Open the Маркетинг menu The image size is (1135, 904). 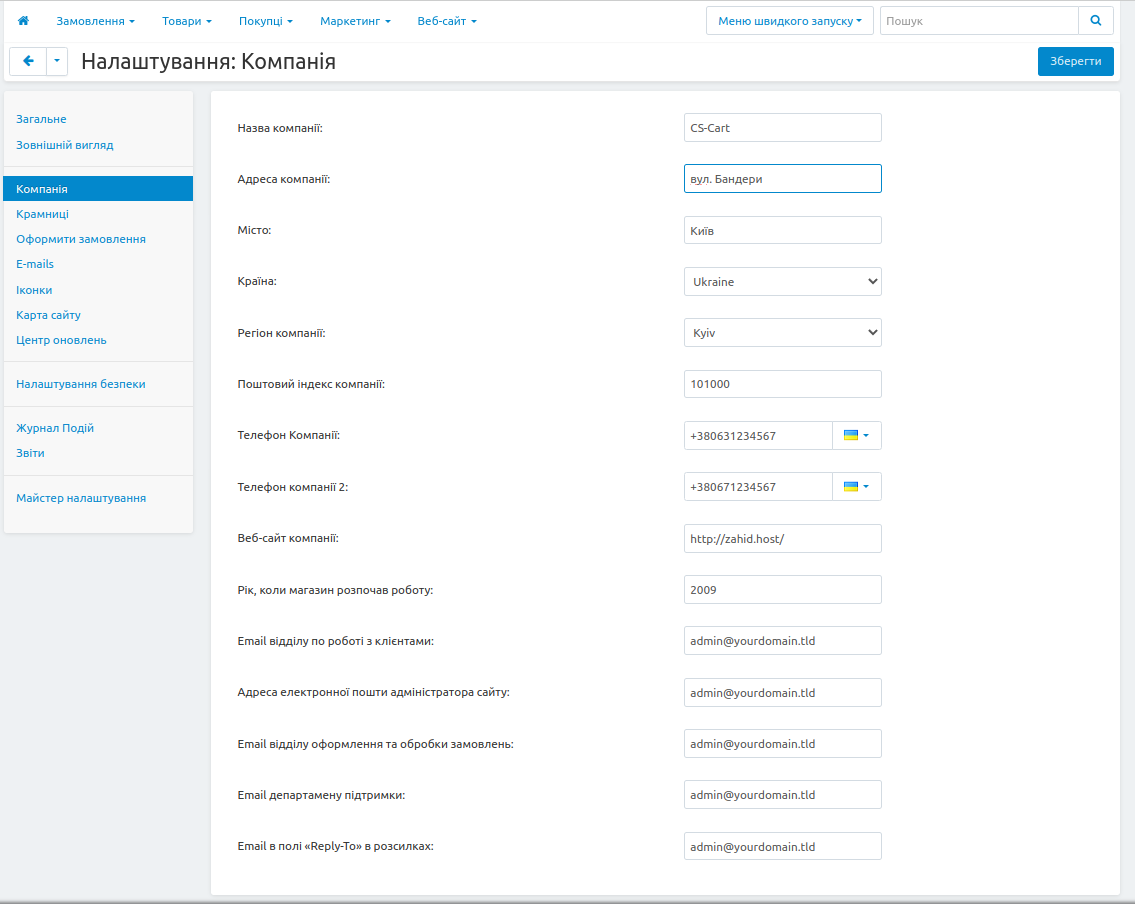[x=355, y=21]
